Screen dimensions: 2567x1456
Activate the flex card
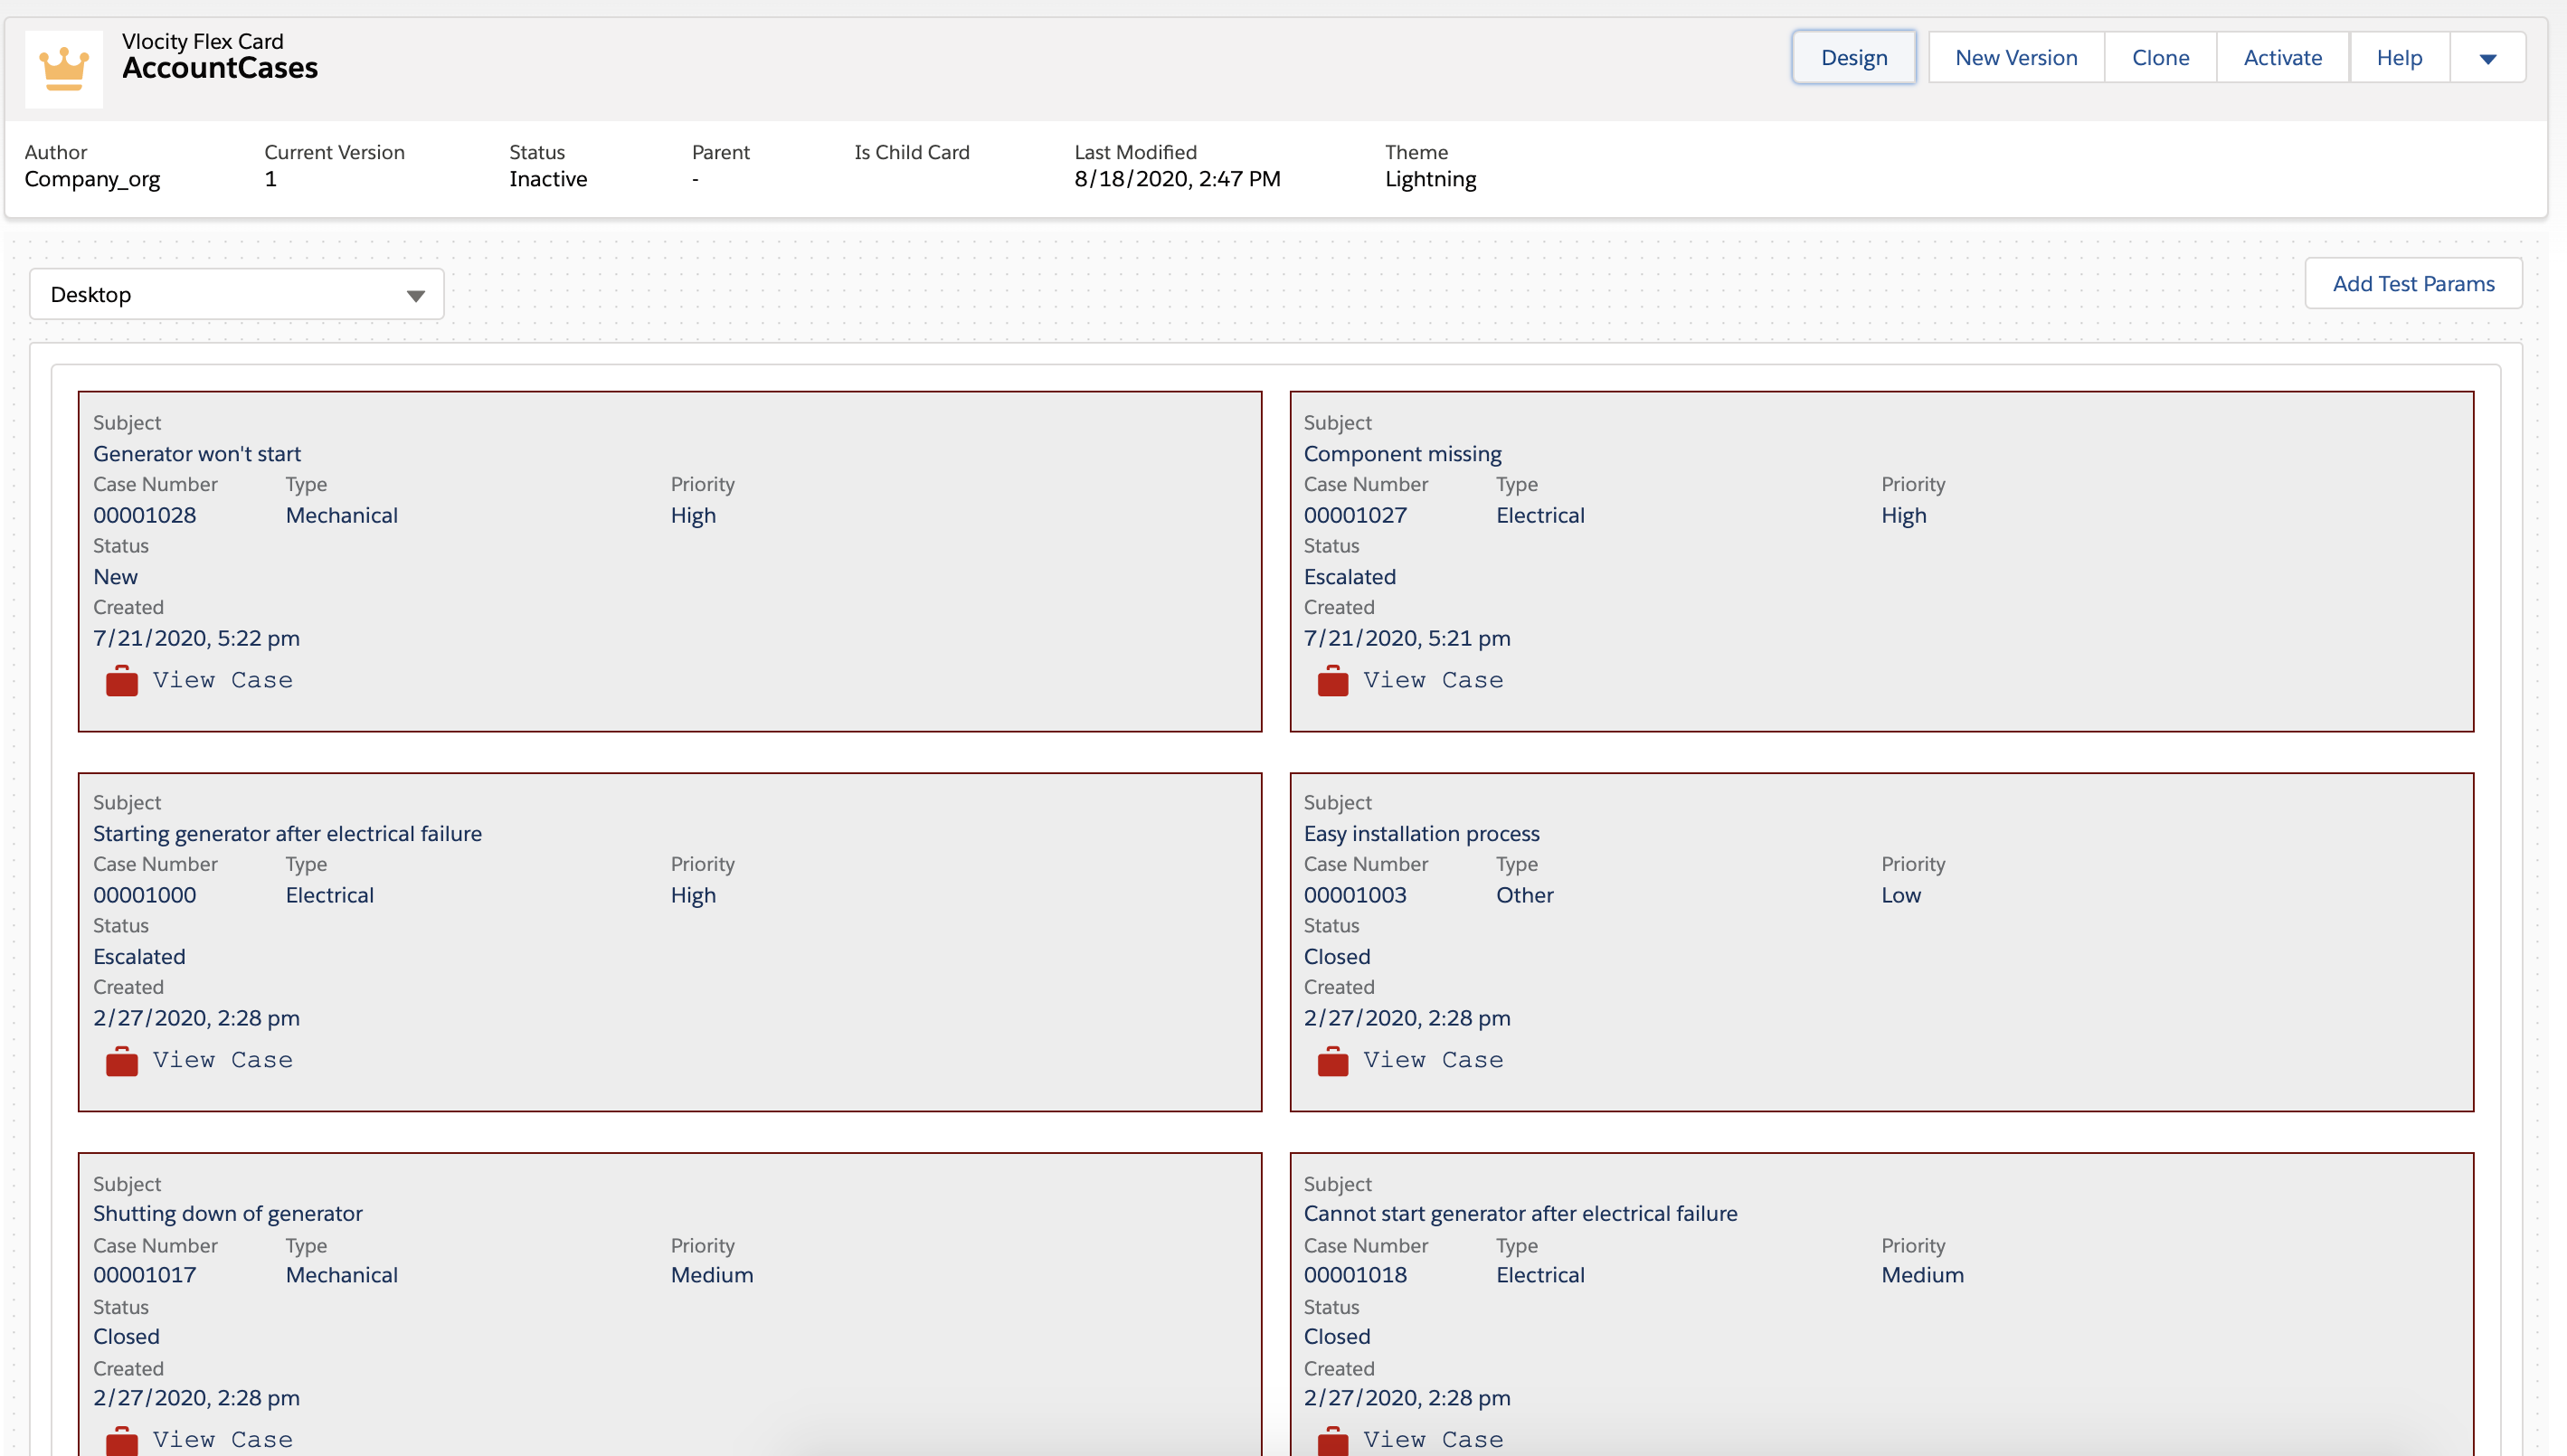2282,58
